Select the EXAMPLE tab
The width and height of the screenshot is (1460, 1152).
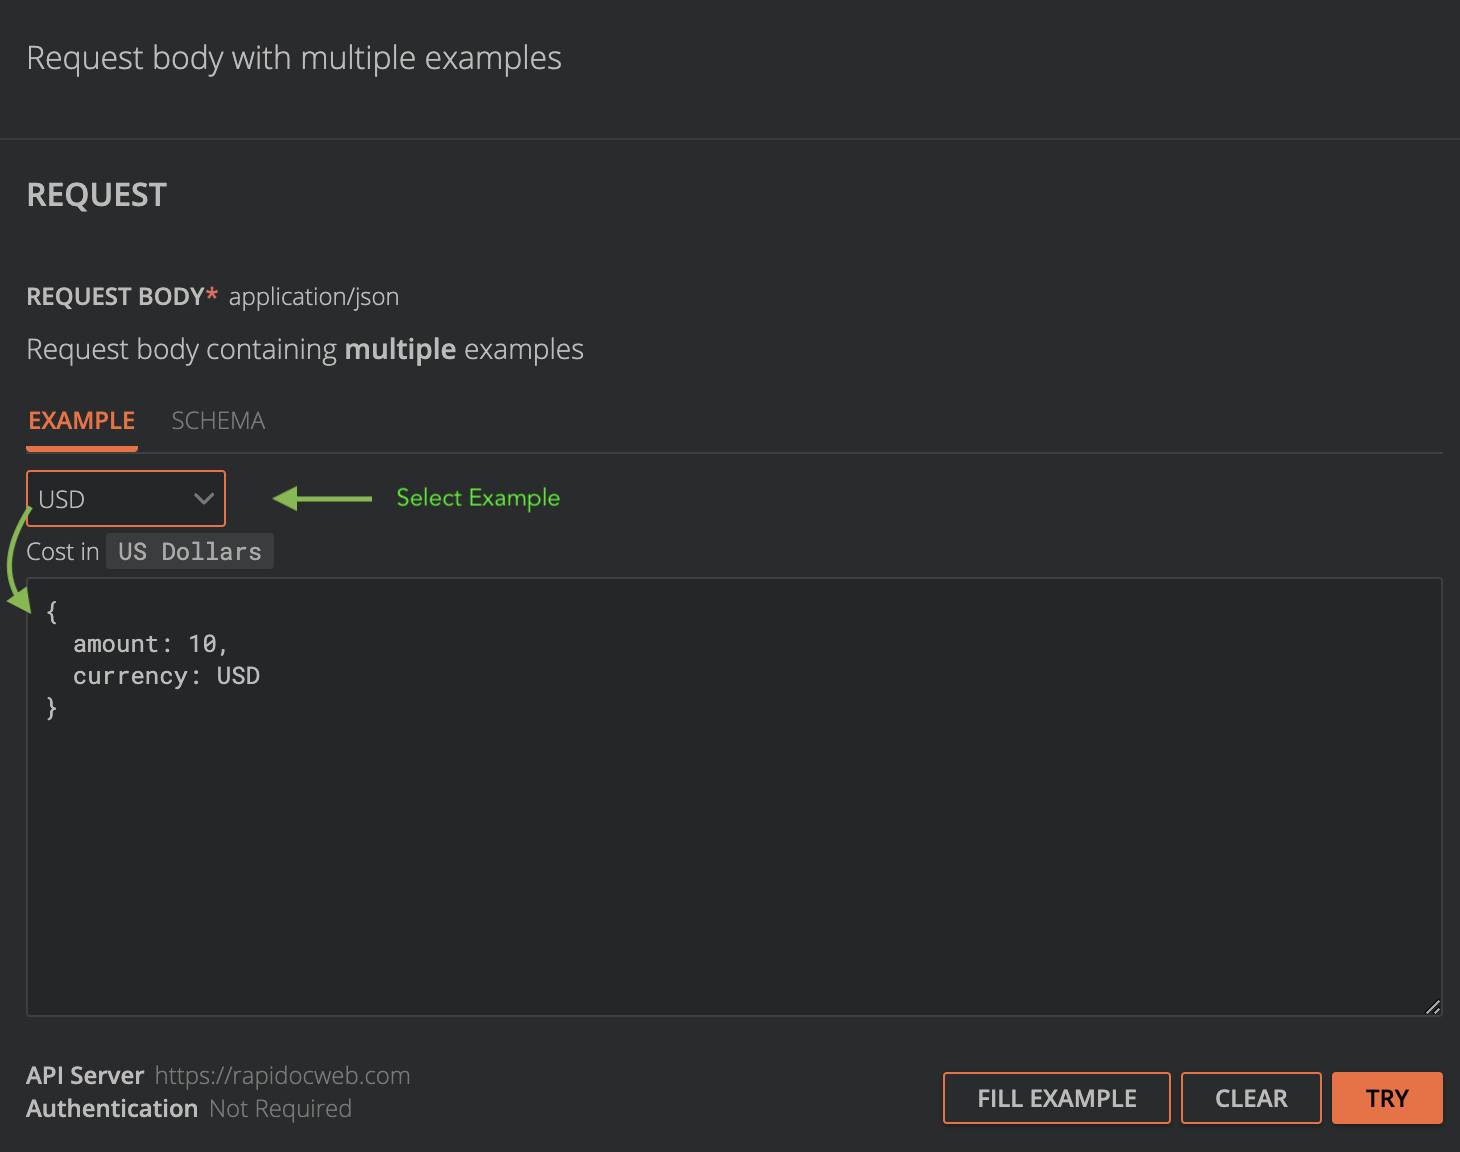click(81, 420)
